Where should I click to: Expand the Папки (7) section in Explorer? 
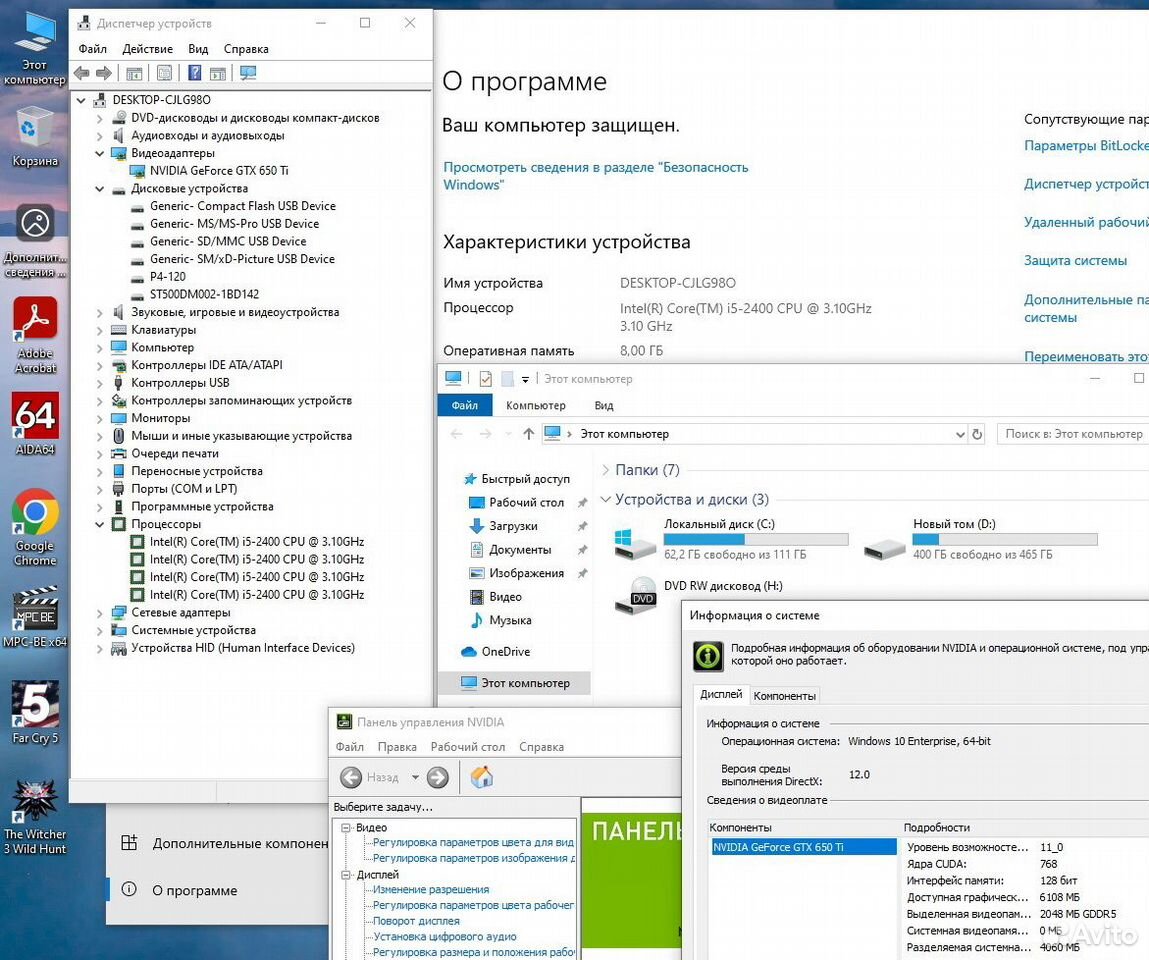coord(605,470)
